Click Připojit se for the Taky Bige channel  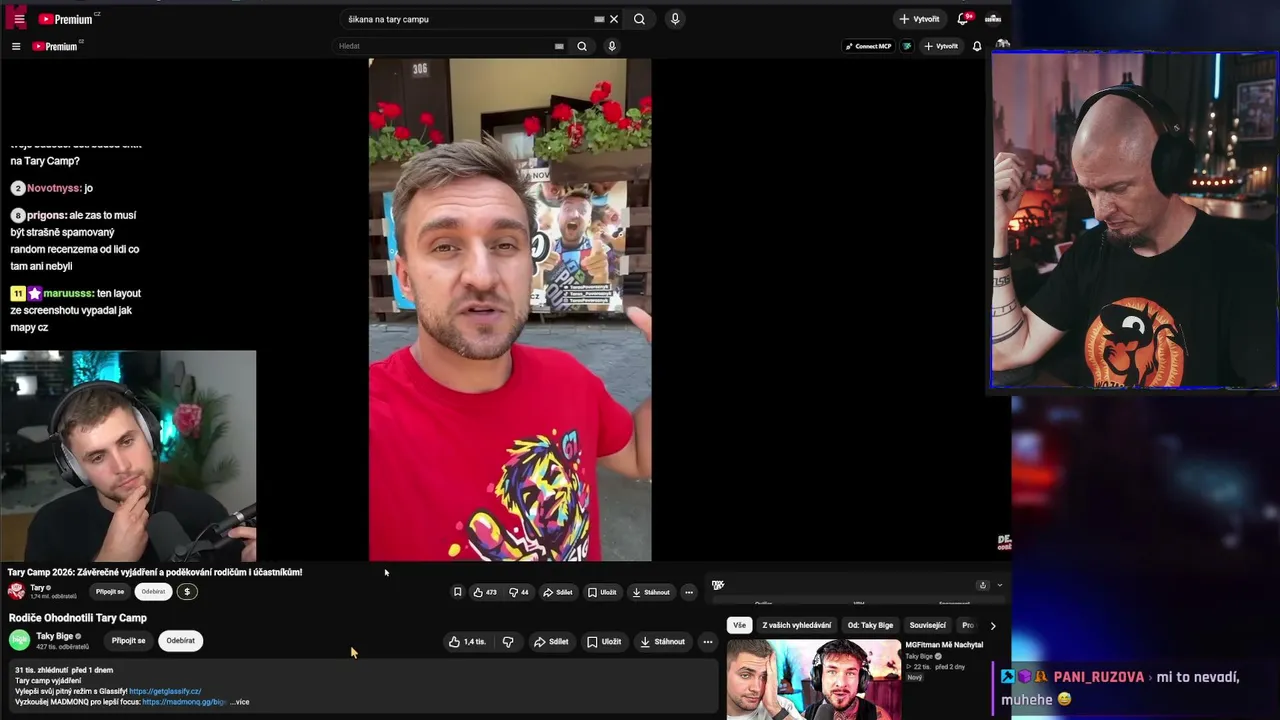[x=128, y=641]
